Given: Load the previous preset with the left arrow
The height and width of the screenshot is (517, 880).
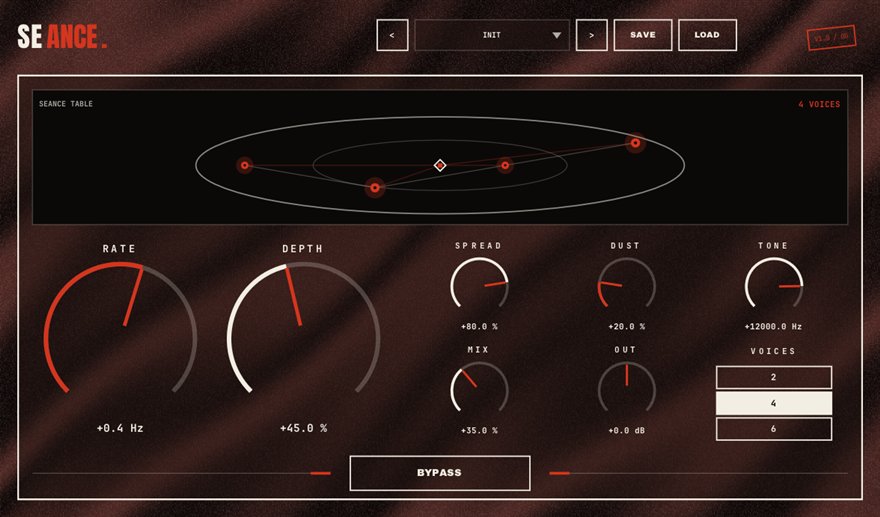Looking at the screenshot, I should pyautogui.click(x=392, y=35).
